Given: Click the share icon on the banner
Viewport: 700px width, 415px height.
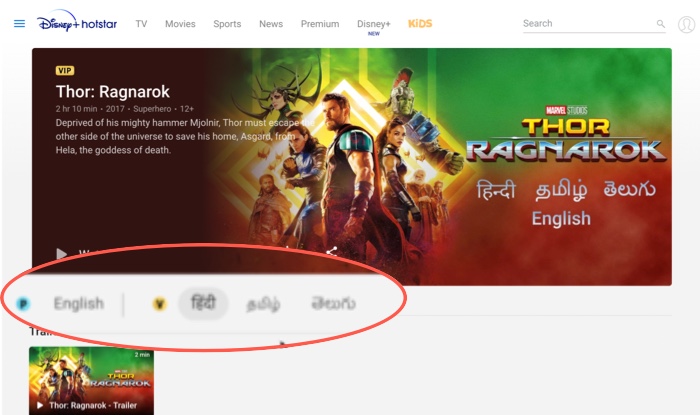Looking at the screenshot, I should tap(332, 252).
